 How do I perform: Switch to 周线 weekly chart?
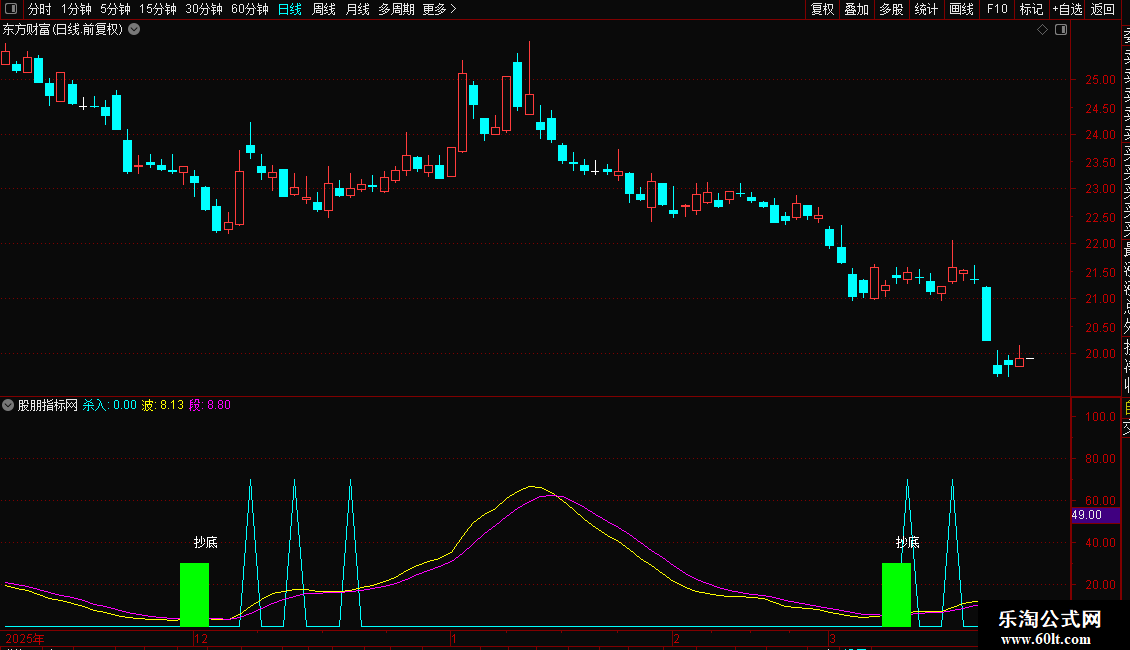324,9
